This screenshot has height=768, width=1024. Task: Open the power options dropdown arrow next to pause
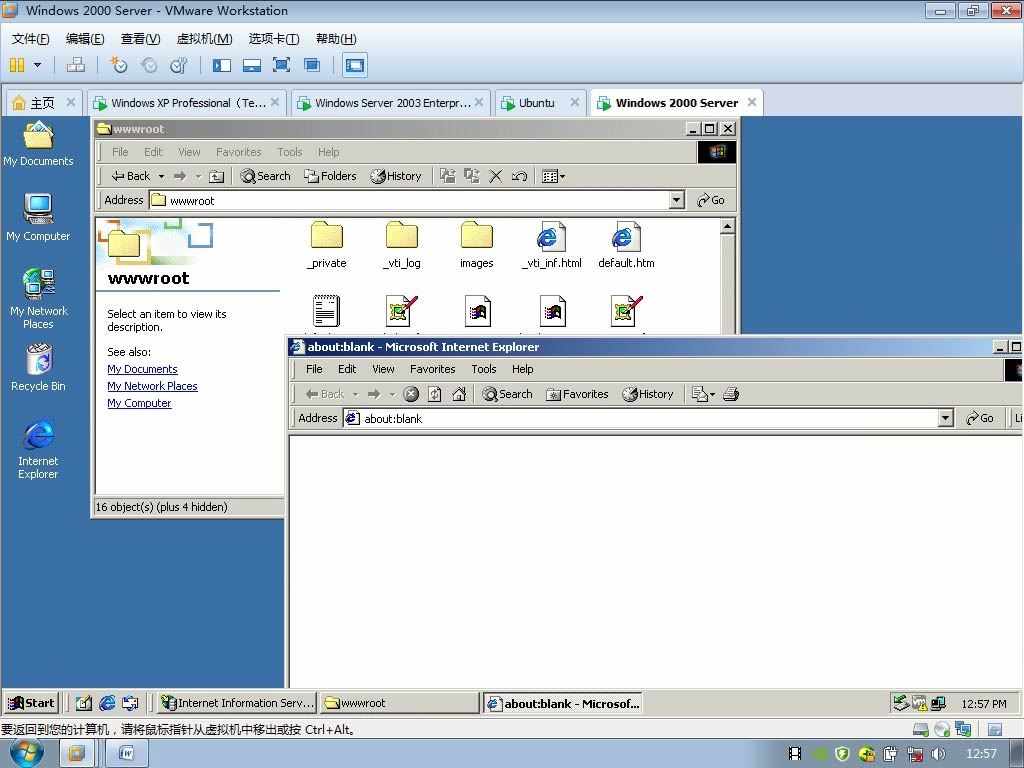coord(37,65)
